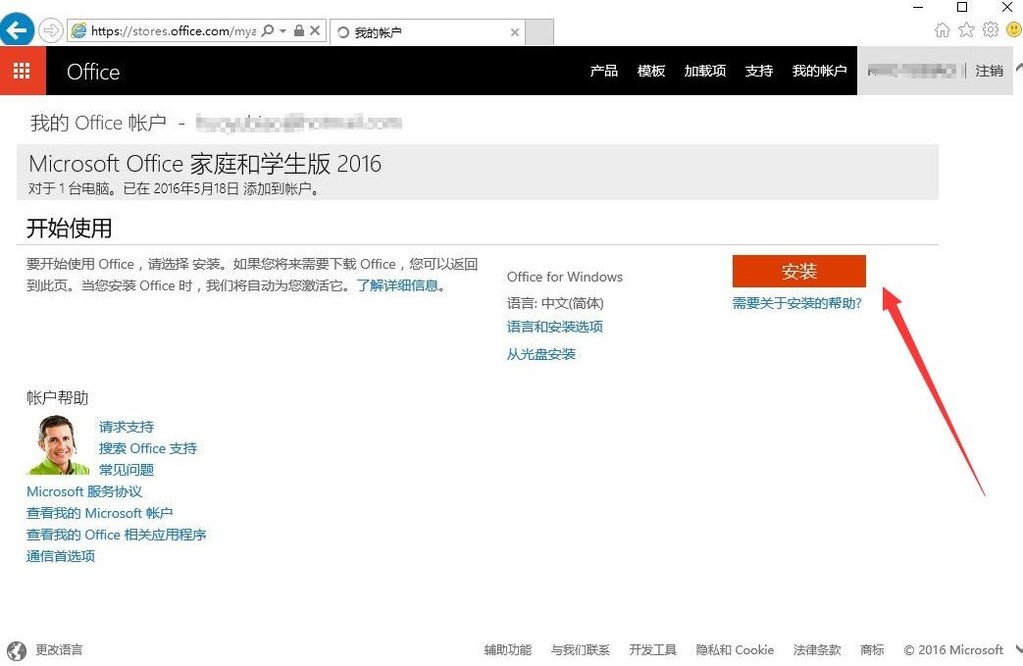Click the 从光盘安装 link
This screenshot has height=666, width=1023.
541,354
